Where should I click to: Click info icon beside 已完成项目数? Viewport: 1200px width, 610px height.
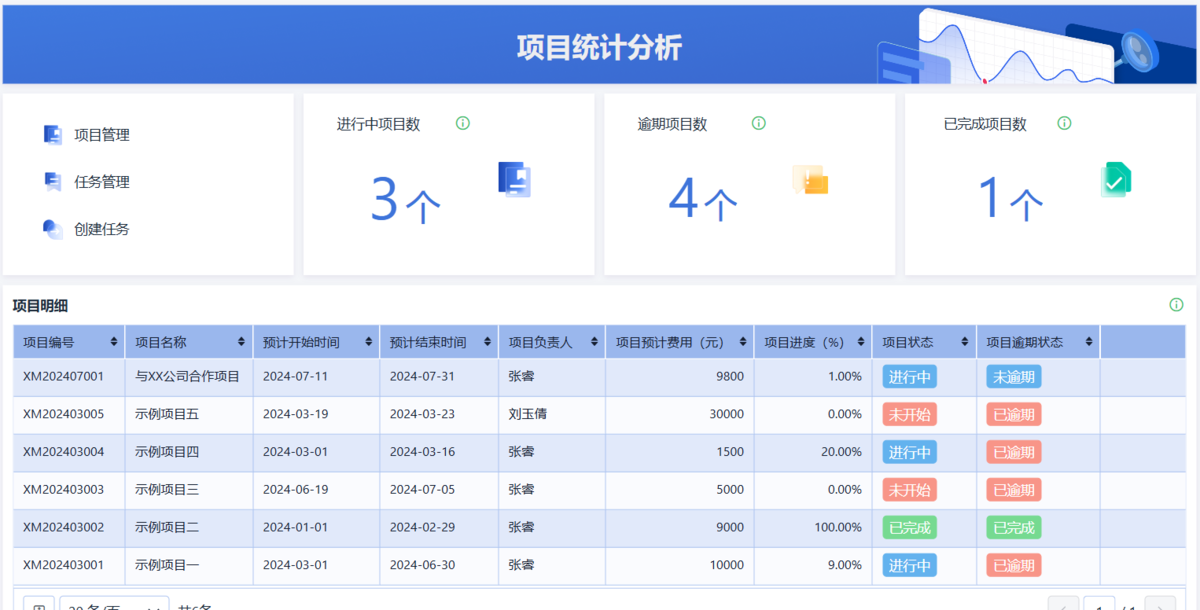coord(1064,124)
